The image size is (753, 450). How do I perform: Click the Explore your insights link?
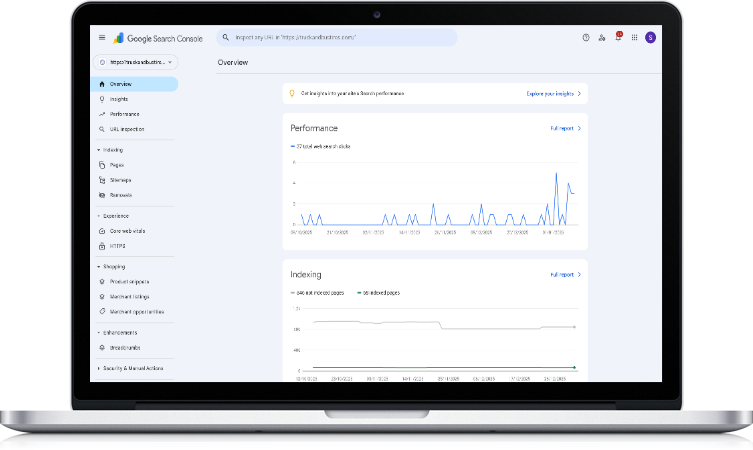(553, 93)
